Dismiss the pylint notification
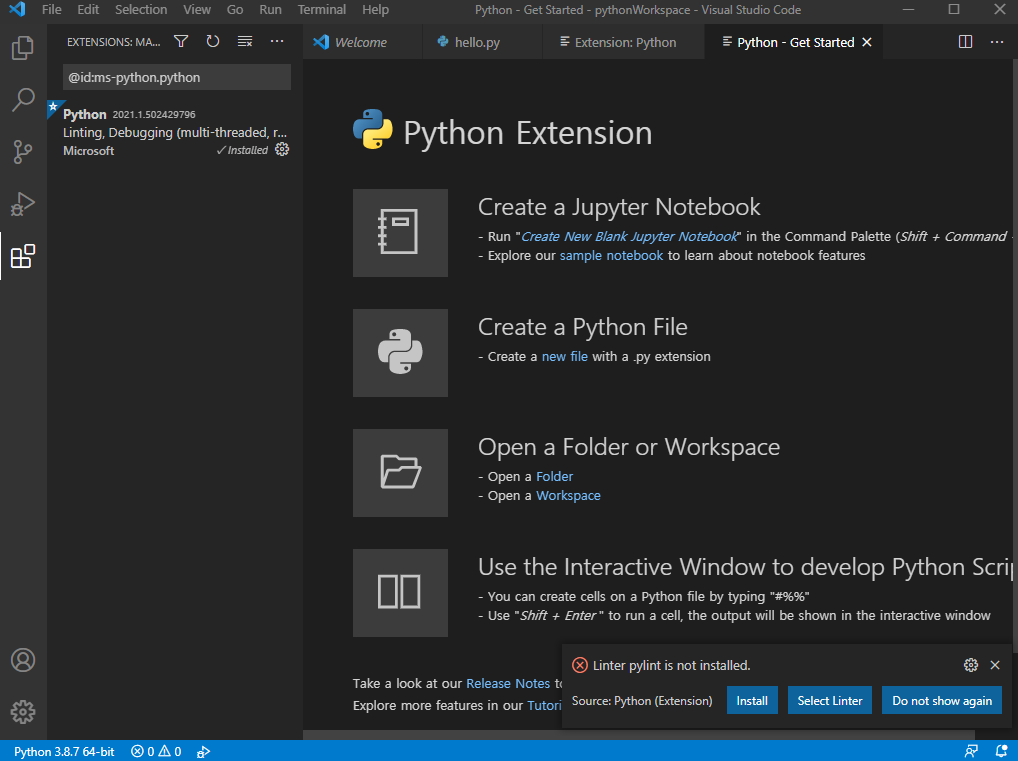 [995, 665]
